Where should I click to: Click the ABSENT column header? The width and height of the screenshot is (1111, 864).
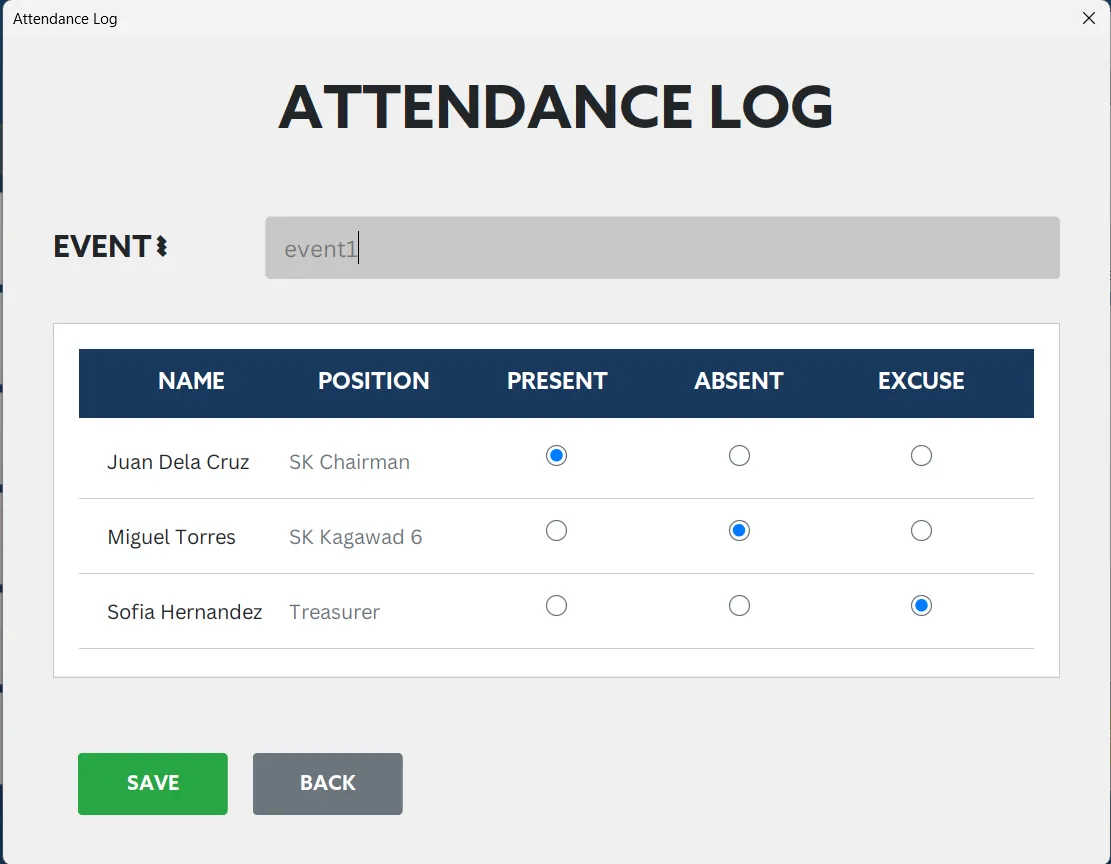pyautogui.click(x=739, y=381)
